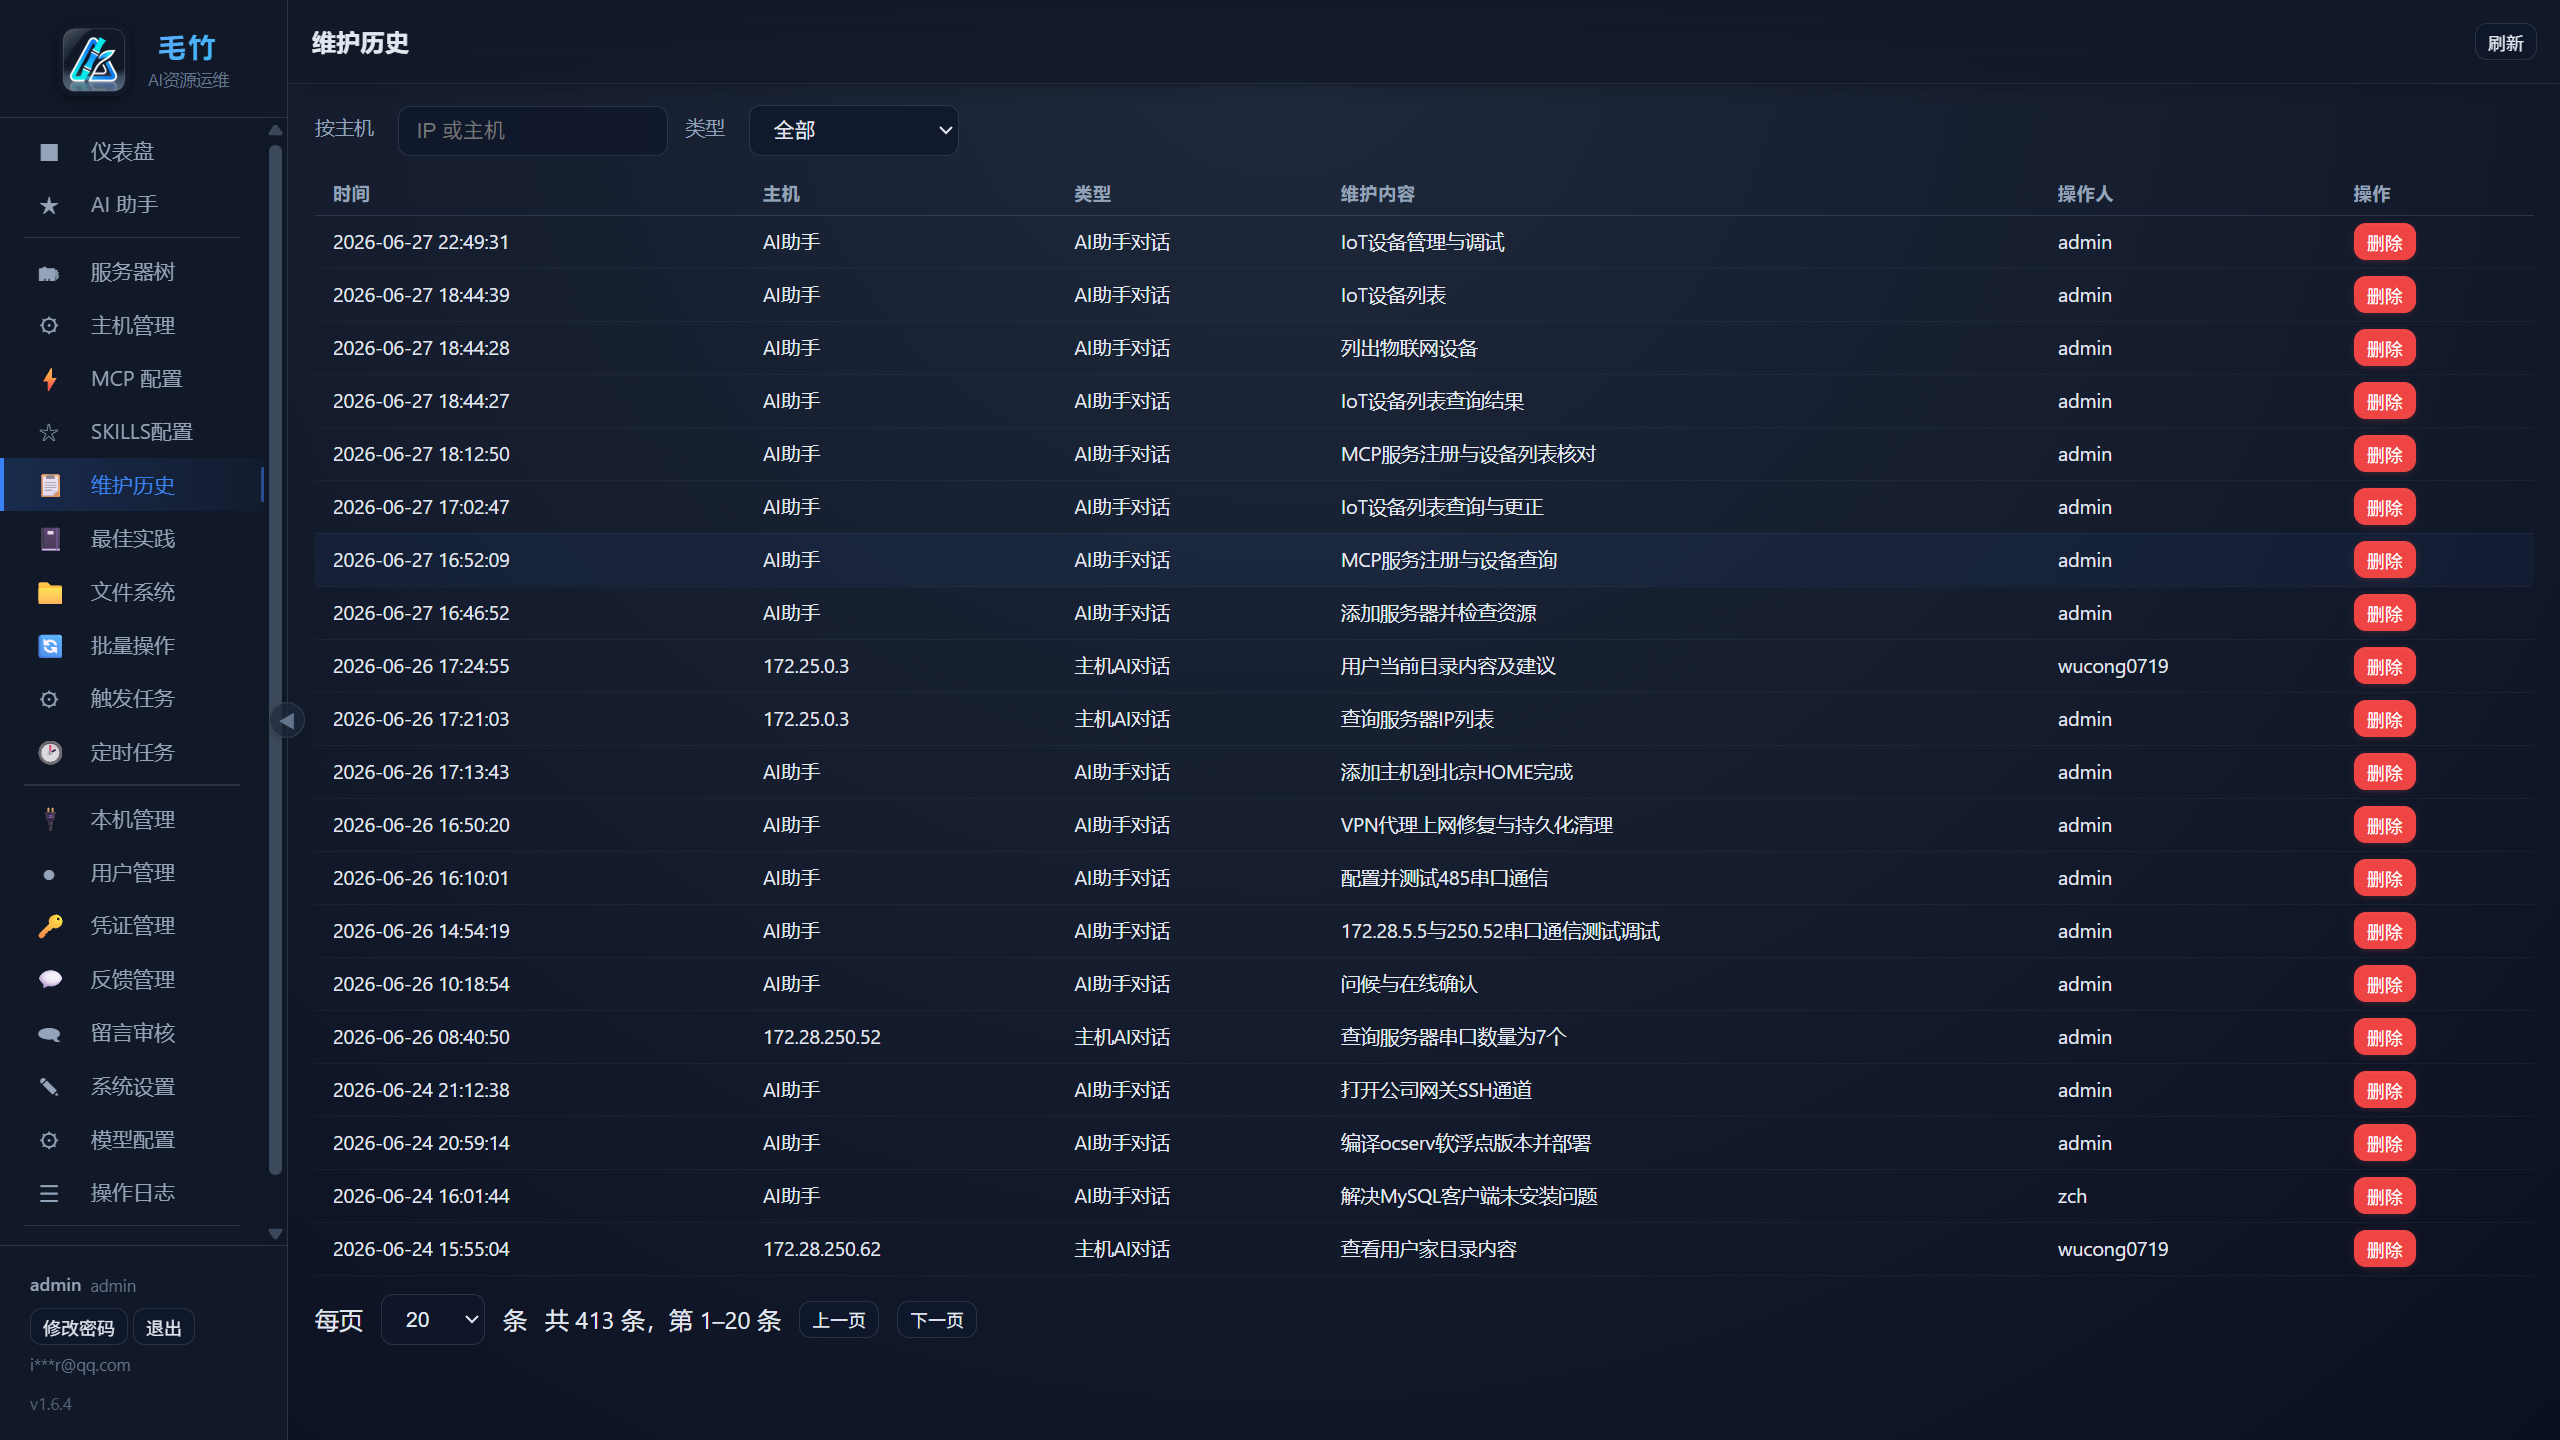Delete the 解决MySQL客户端未安装问题 record

pos(2384,1197)
